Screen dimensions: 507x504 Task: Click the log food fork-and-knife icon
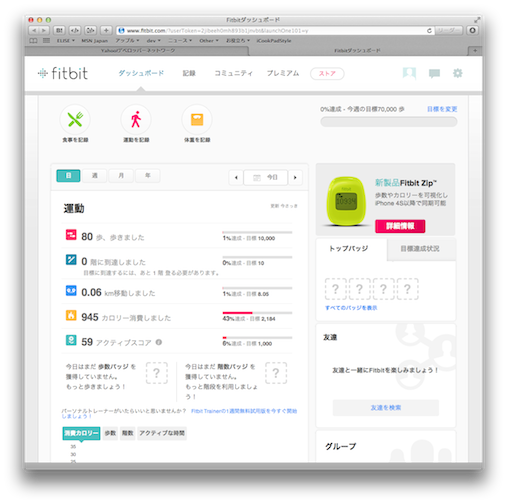pyautogui.click(x=75, y=120)
